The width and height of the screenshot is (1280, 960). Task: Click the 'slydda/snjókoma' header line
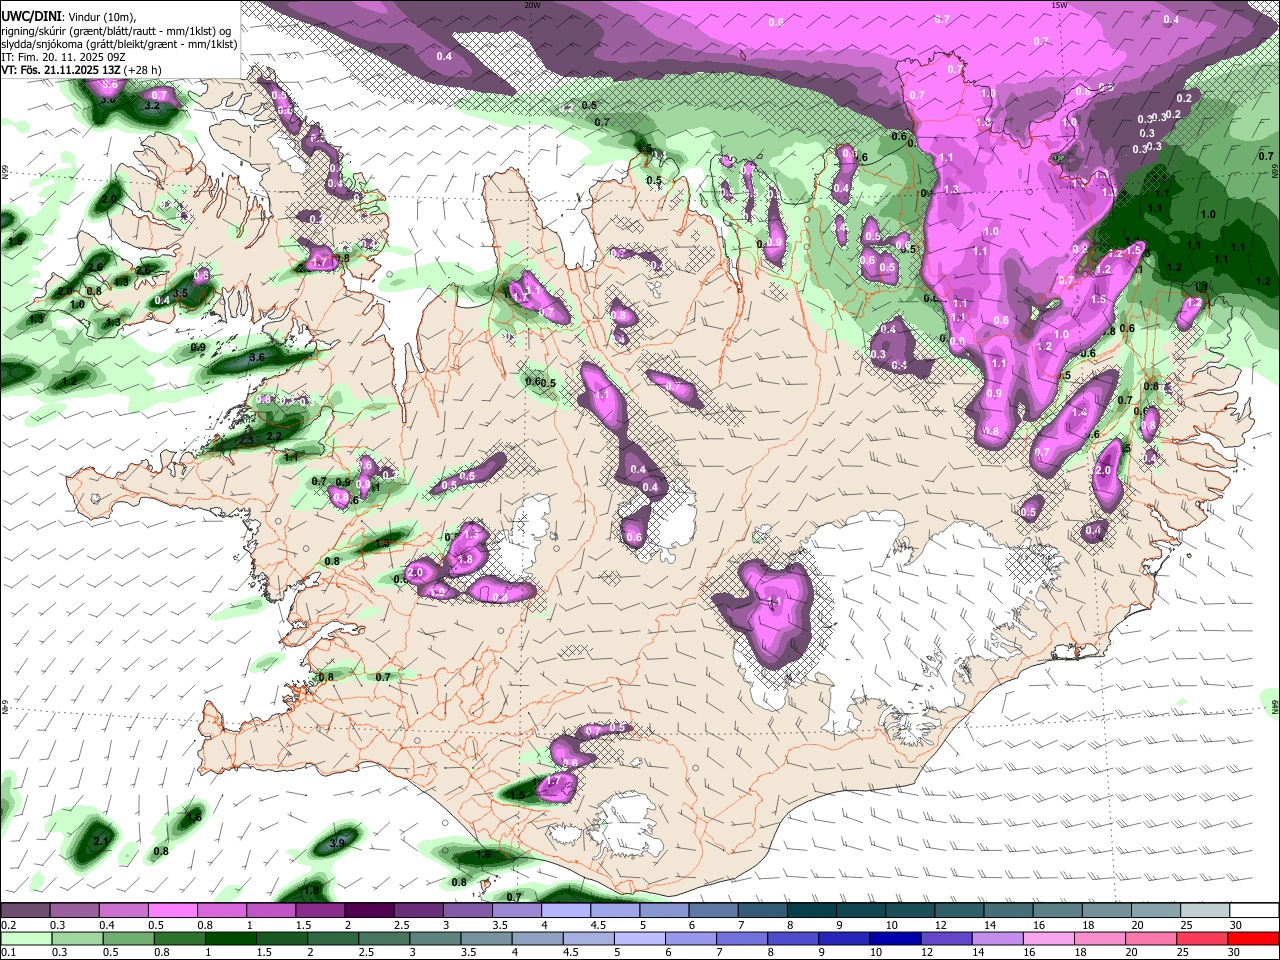tap(119, 44)
